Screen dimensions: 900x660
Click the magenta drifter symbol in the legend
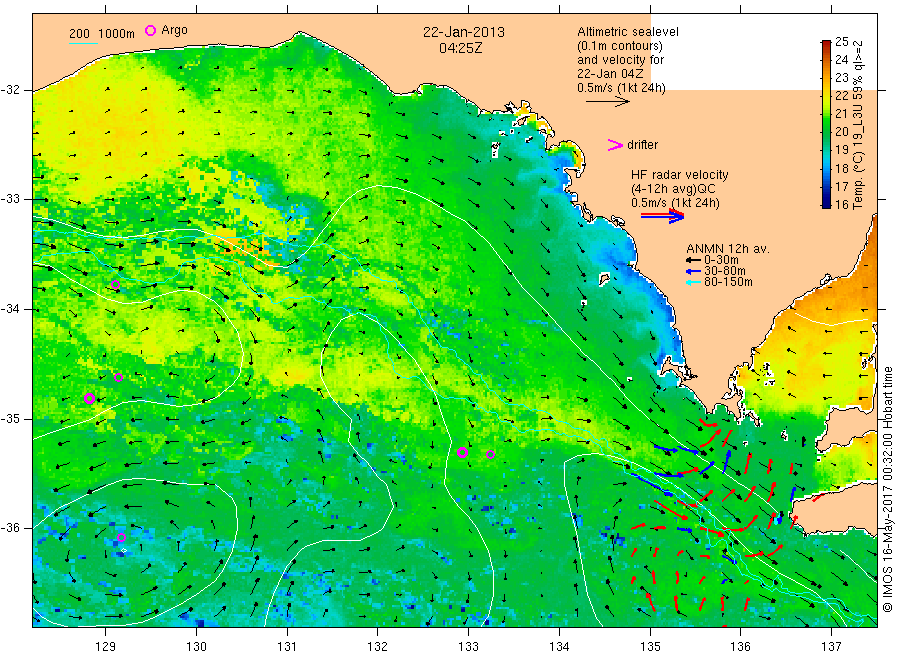[615, 145]
